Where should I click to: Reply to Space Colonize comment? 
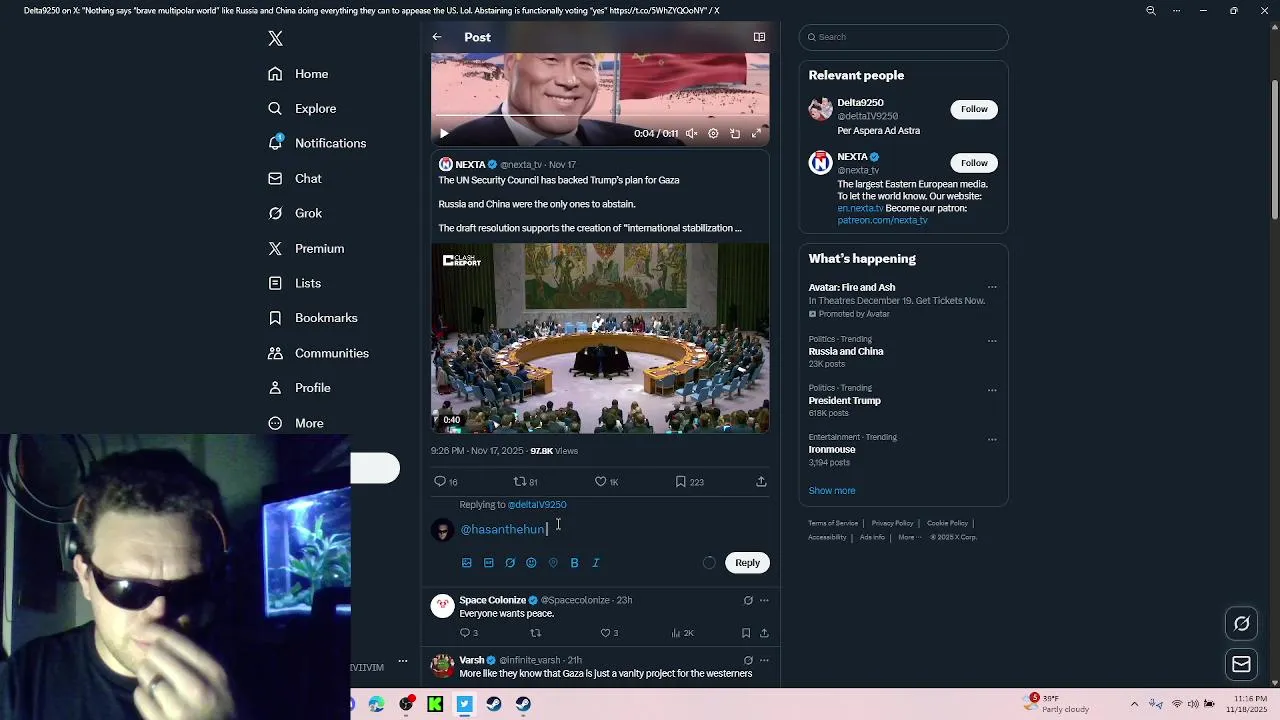[468, 633]
